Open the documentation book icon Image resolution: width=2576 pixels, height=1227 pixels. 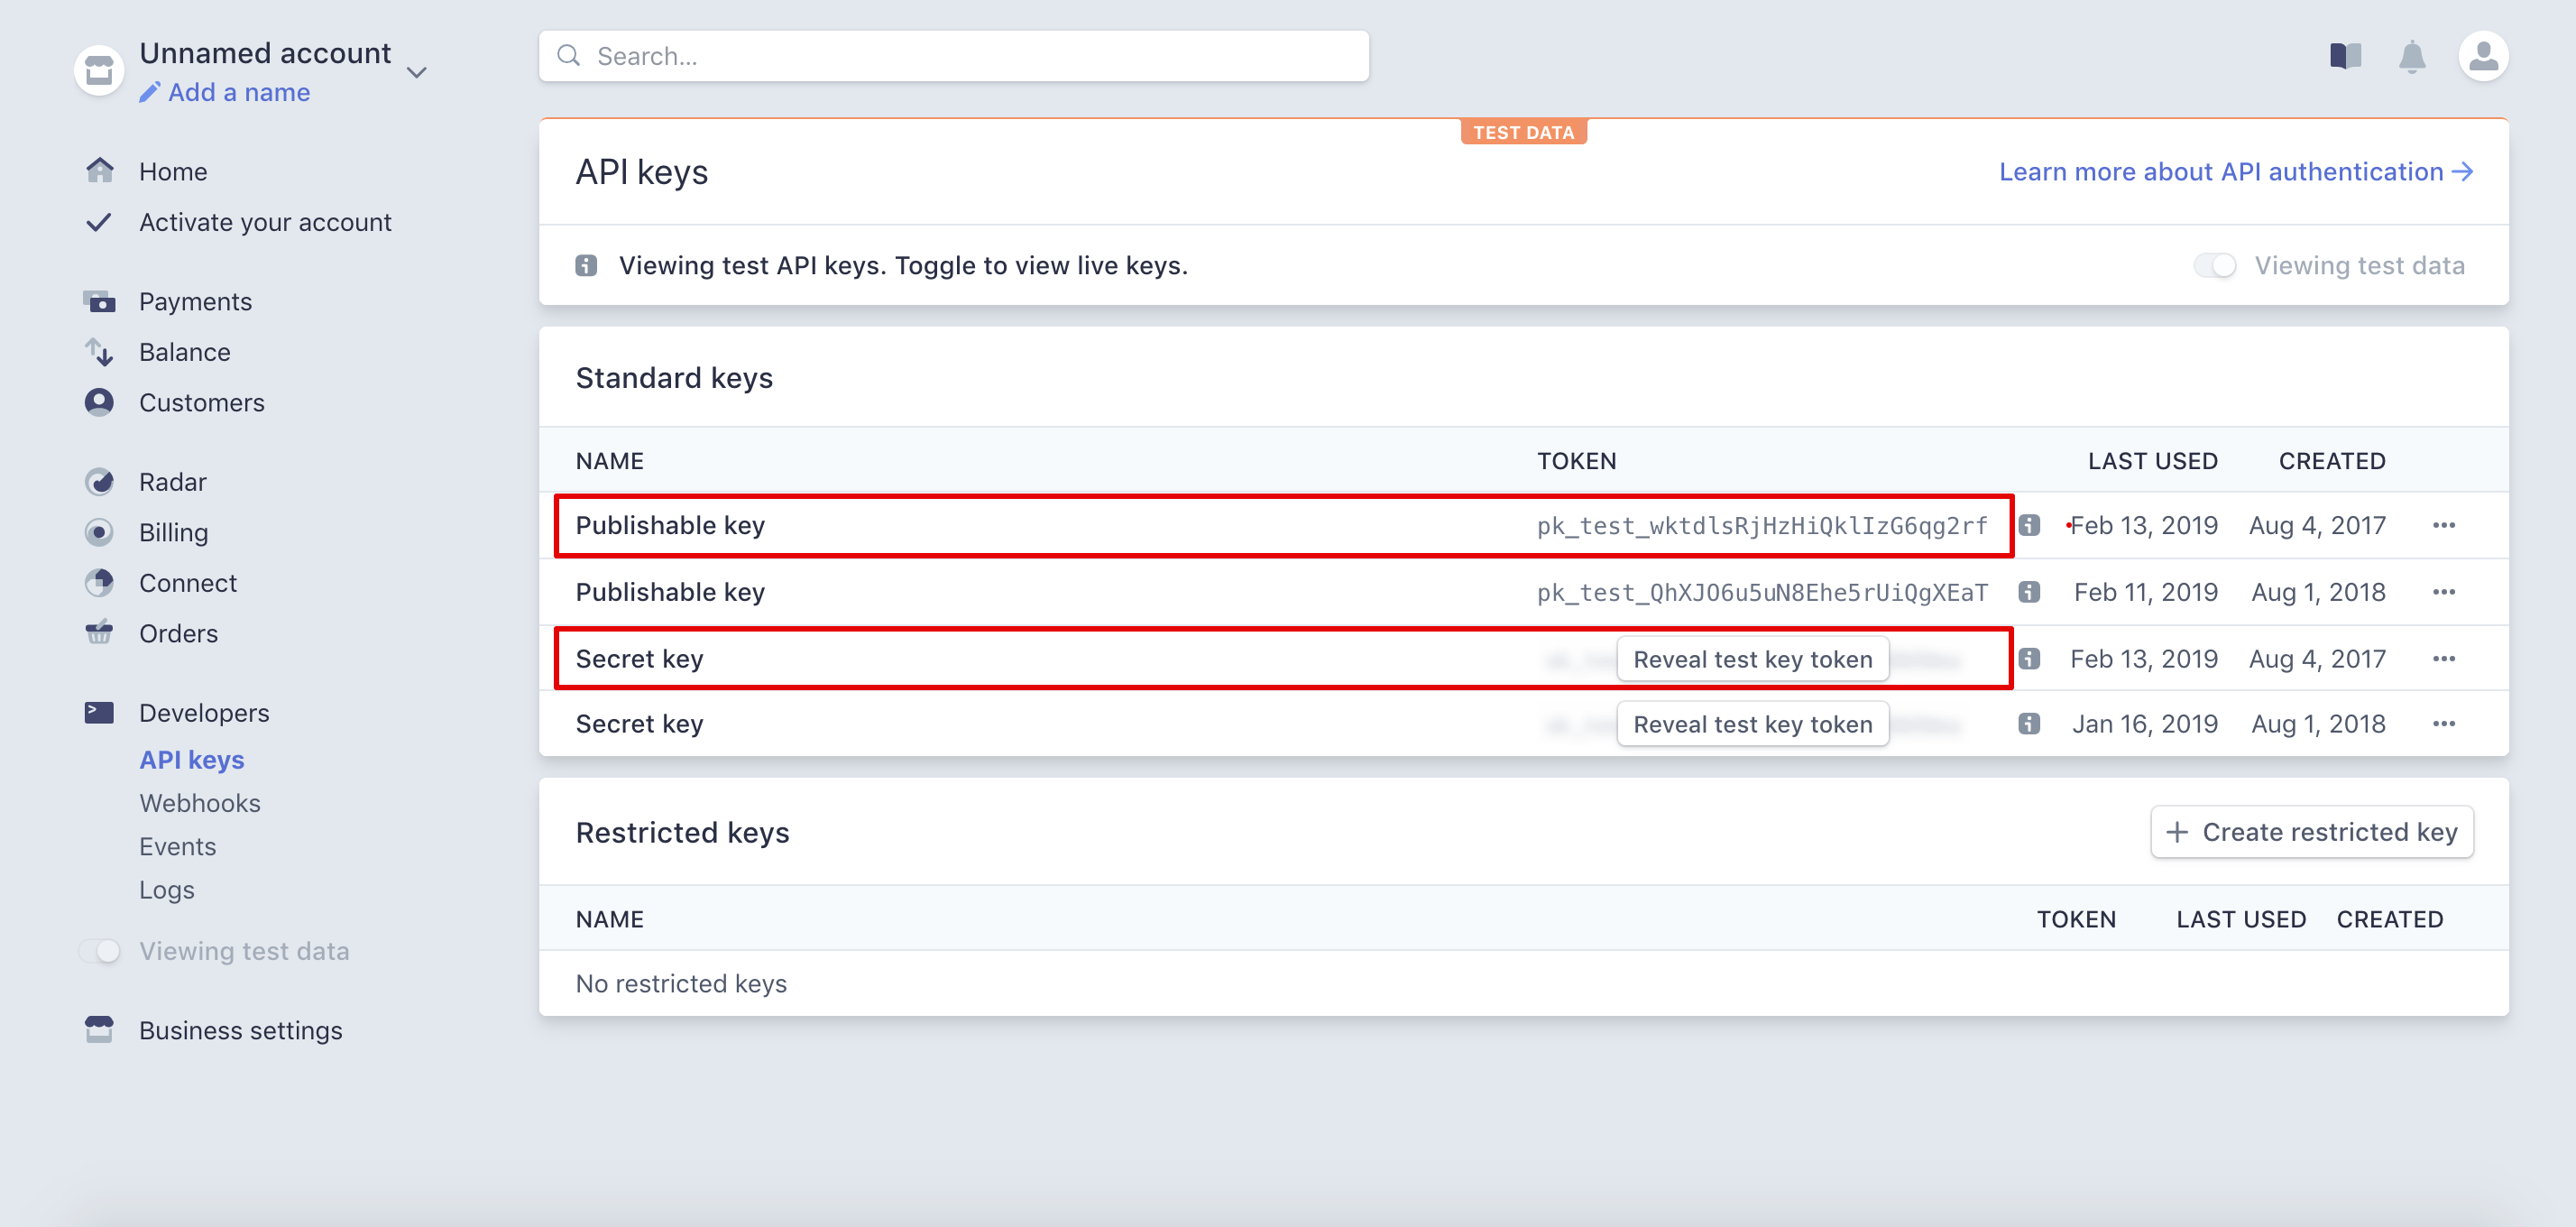[2345, 56]
